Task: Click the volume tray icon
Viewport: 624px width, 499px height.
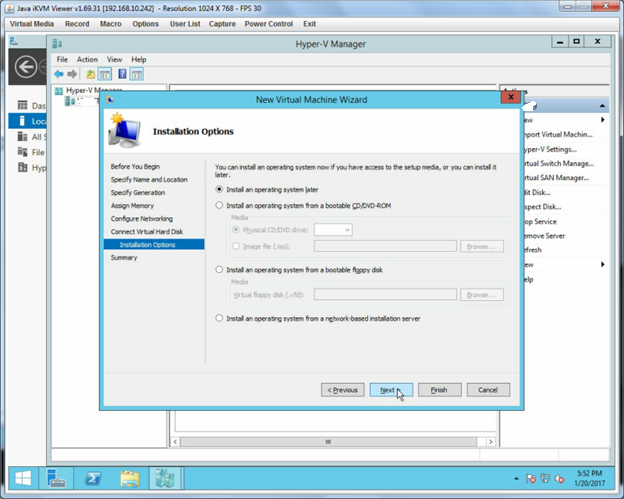Action: [x=559, y=478]
